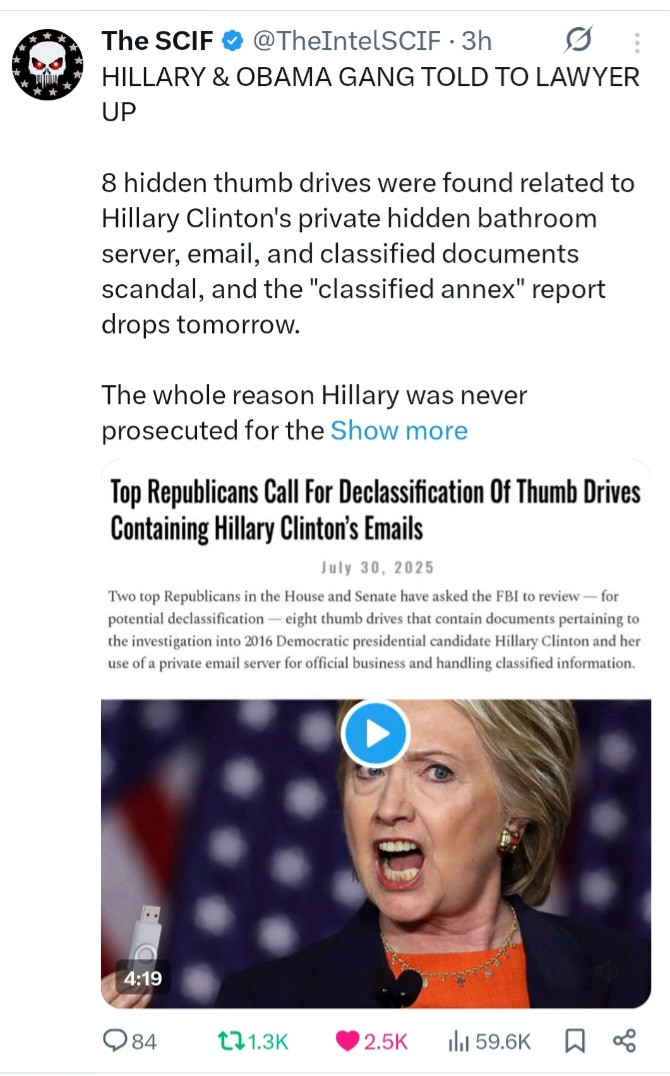This screenshot has height=1076, width=670.
Task: Toggle the bookmark icon
Action: click(x=575, y=1041)
